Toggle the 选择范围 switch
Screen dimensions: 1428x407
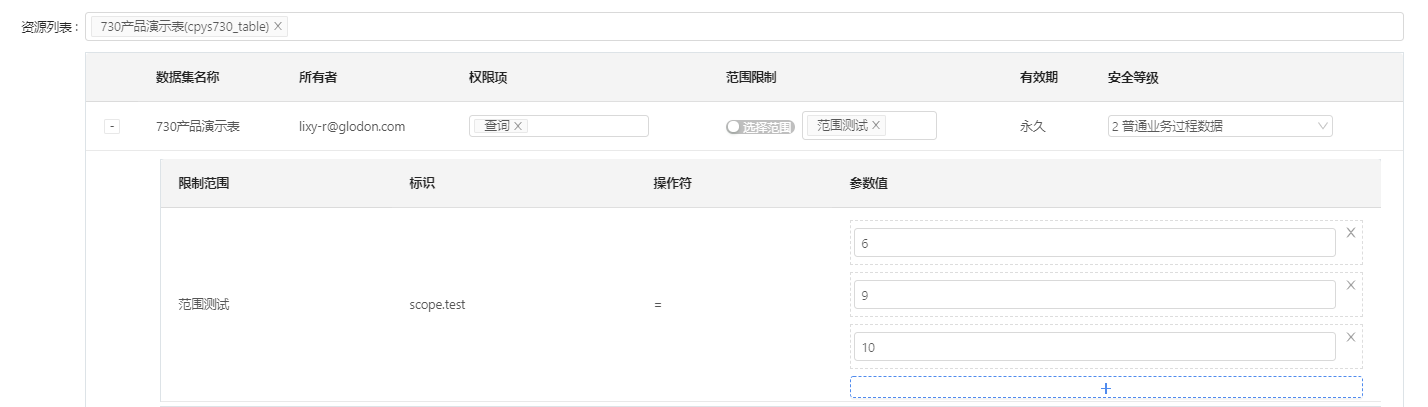click(x=759, y=127)
